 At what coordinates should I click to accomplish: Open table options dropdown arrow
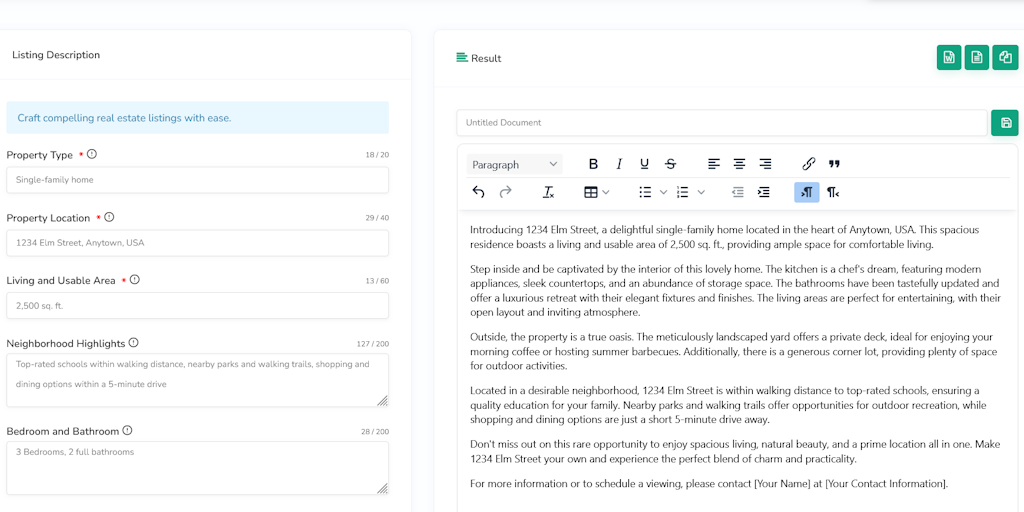(606, 192)
